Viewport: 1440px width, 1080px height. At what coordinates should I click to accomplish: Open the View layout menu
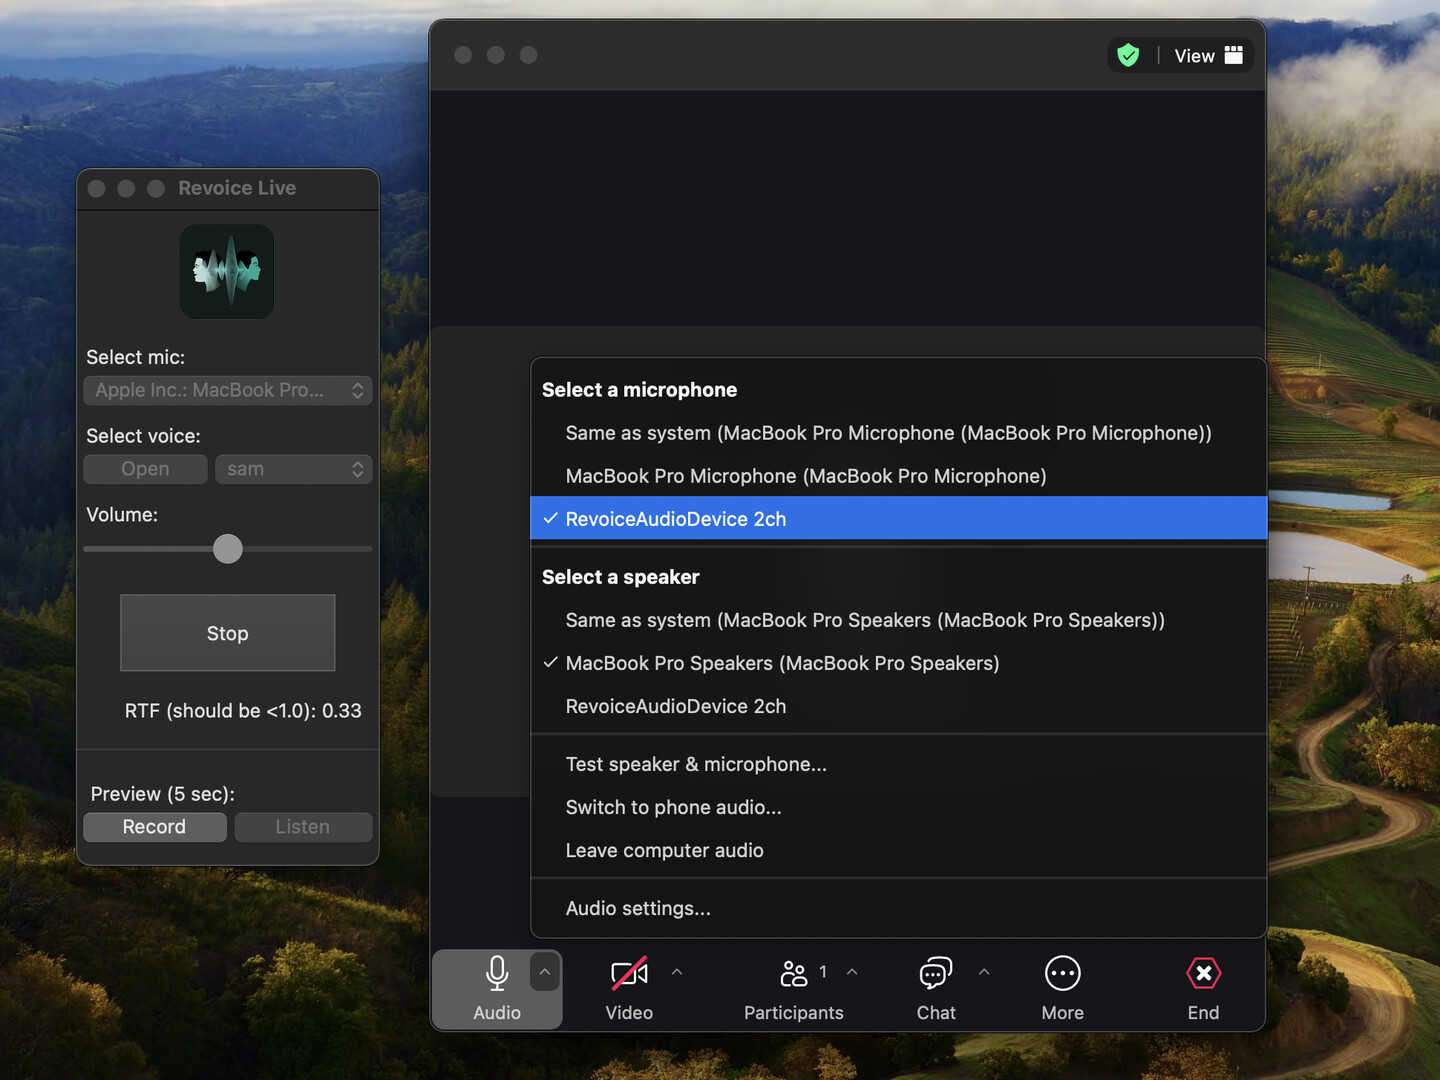(x=1208, y=56)
